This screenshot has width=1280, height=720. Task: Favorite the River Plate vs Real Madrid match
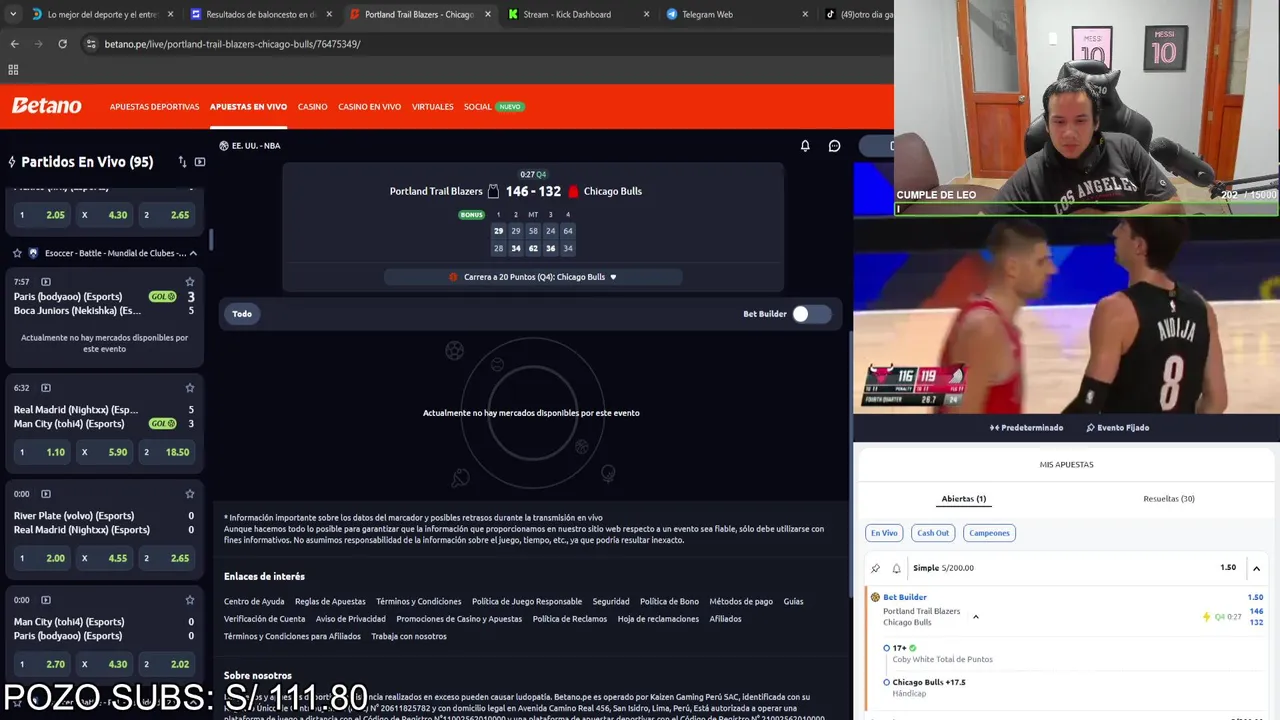tap(190, 494)
